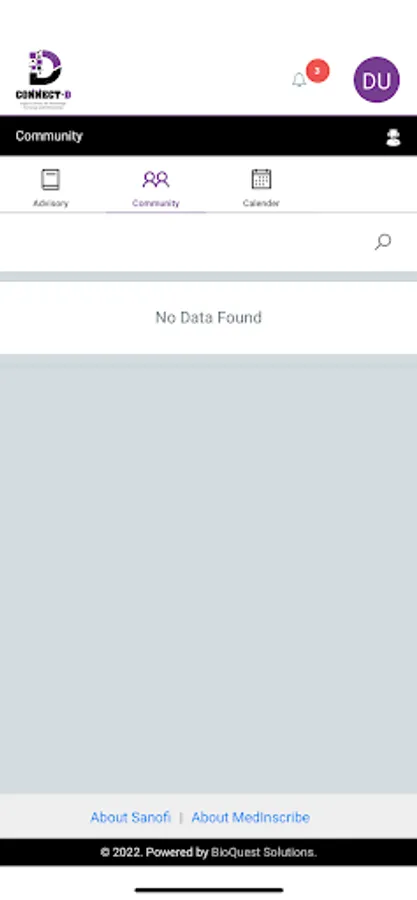The width and height of the screenshot is (417, 900).
Task: Switch to the Advisory tab label
Action: click(50, 203)
